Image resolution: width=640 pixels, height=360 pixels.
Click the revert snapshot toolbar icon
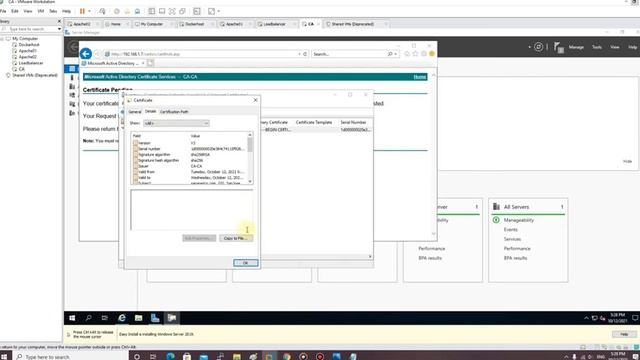pyautogui.click(x=127, y=11)
